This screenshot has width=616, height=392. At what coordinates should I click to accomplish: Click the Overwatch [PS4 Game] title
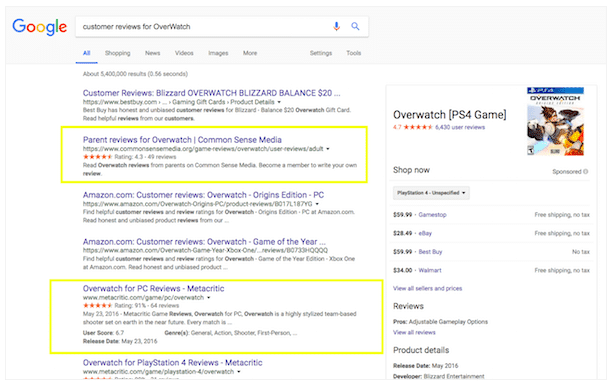coord(449,115)
